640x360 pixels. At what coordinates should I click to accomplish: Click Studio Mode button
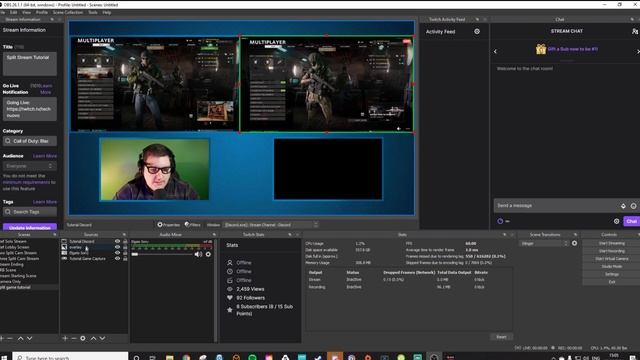coord(611,267)
